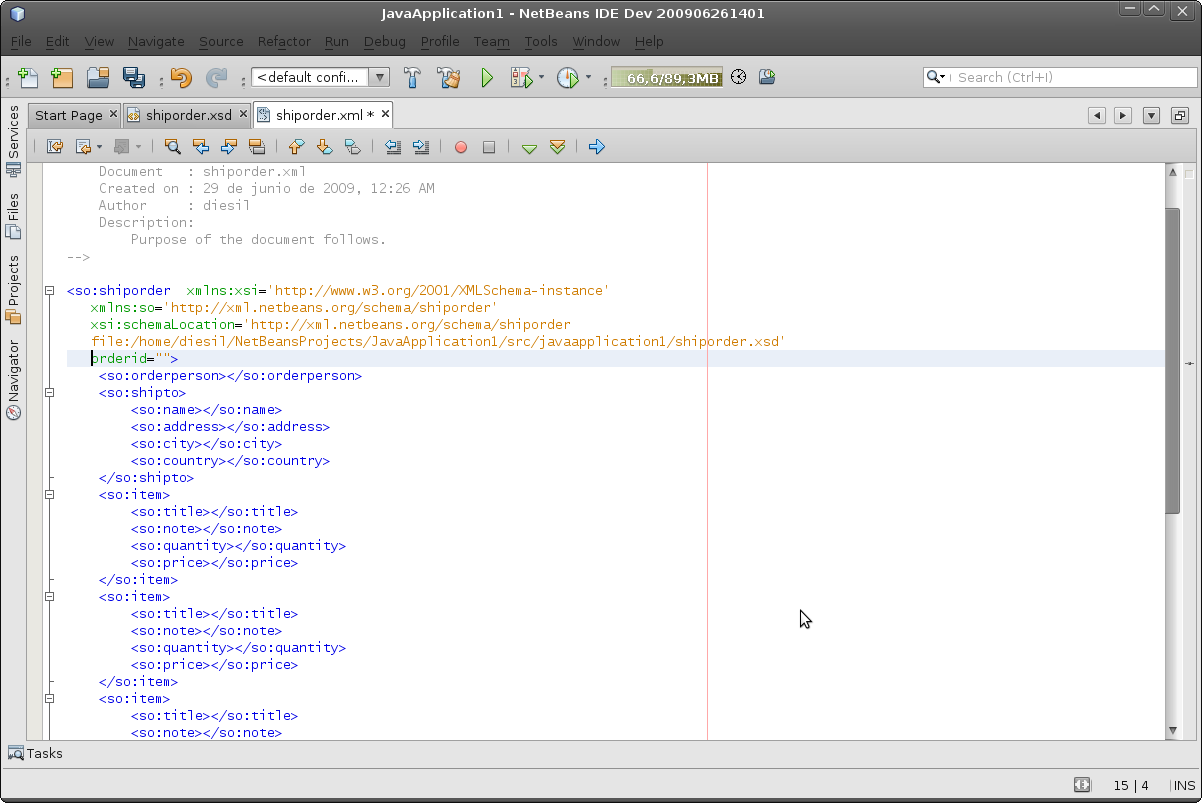Toggle Highlight Search in editor toolbar
Screen dimensions: 1202x803
[x=257, y=147]
